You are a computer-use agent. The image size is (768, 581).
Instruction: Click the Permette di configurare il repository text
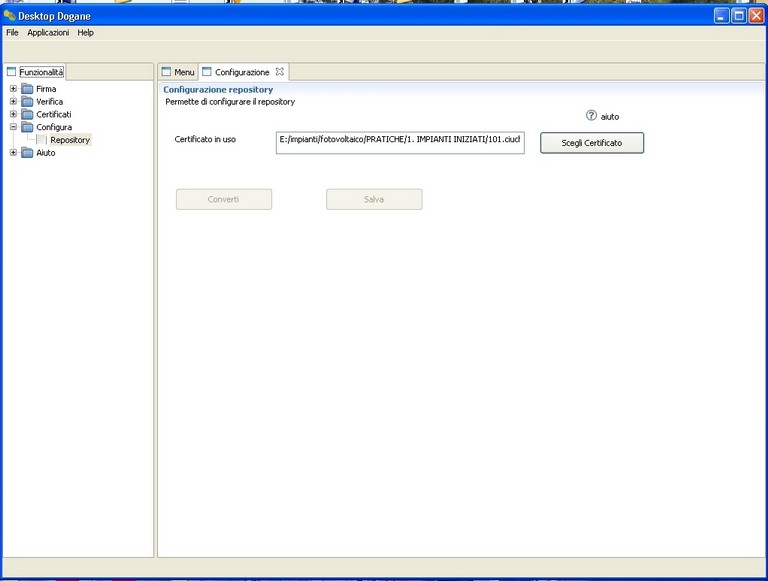point(230,102)
